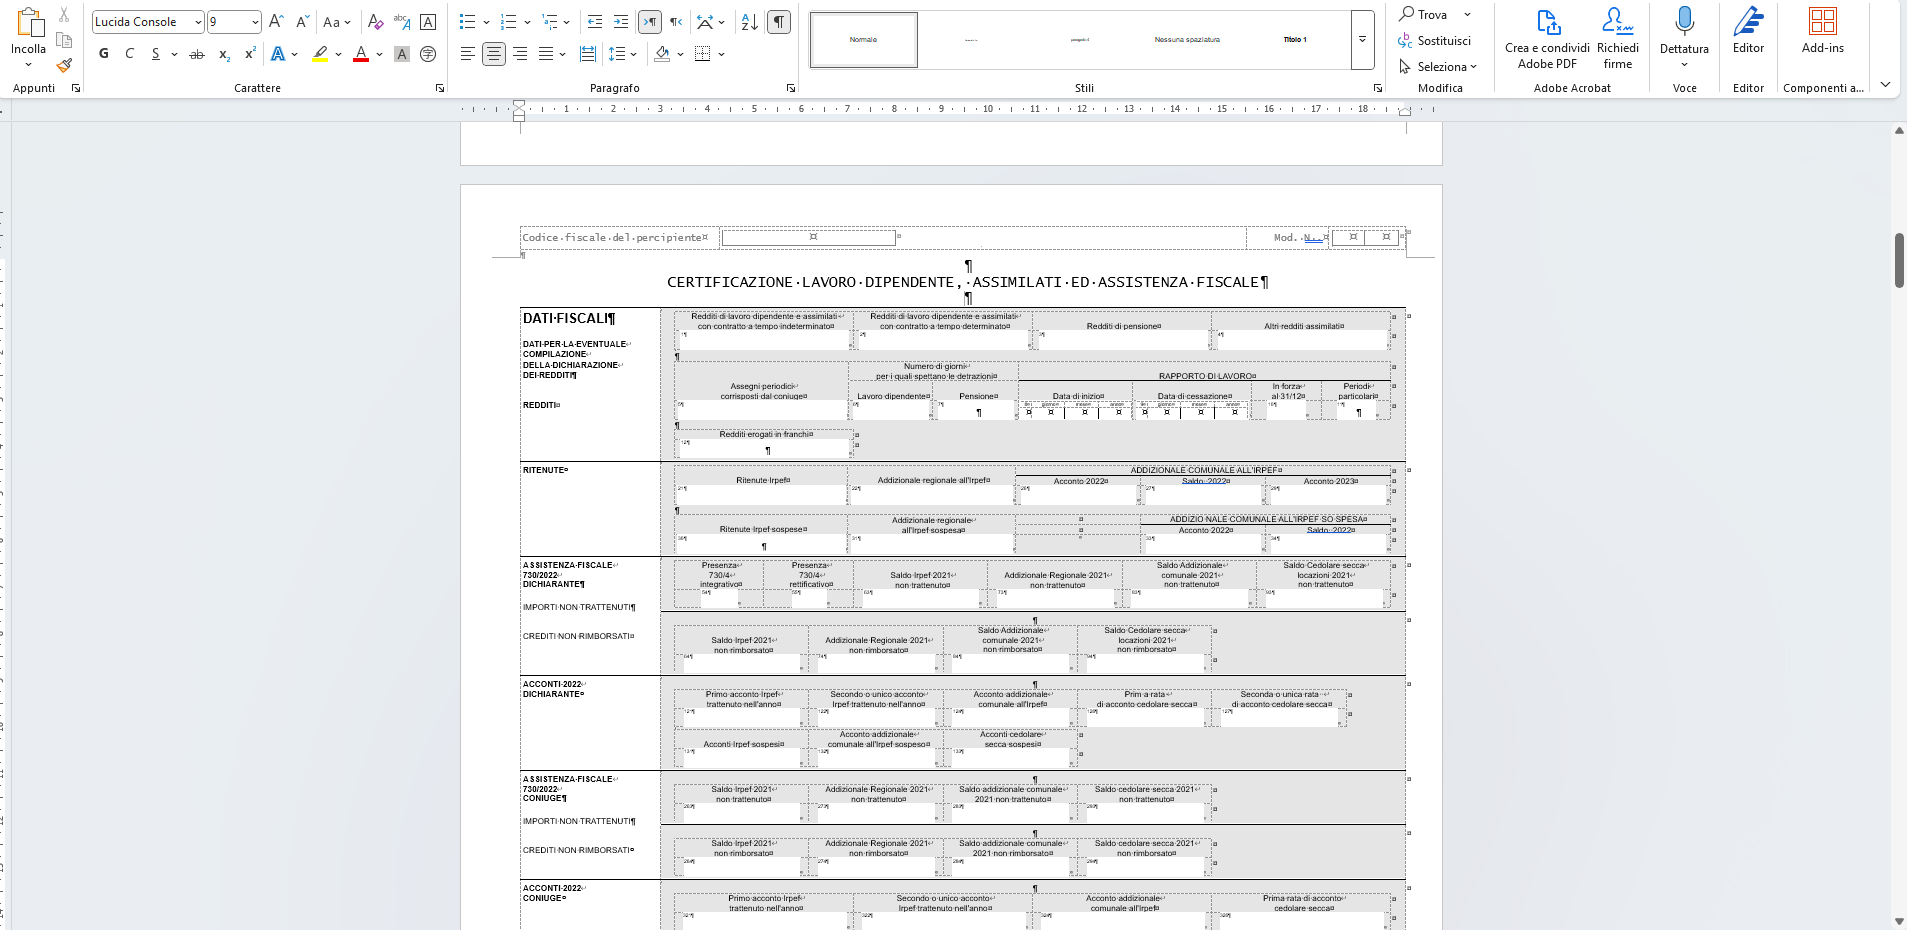The image size is (1907, 930).
Task: Click Sostituisci button
Action: [1435, 41]
